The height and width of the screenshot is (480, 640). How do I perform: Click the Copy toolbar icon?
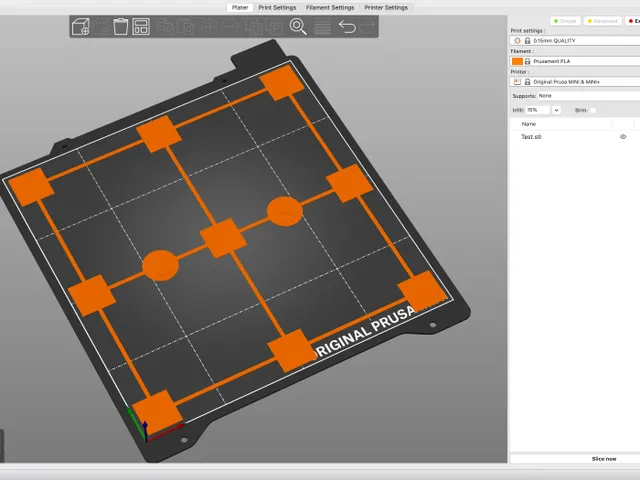click(x=165, y=27)
